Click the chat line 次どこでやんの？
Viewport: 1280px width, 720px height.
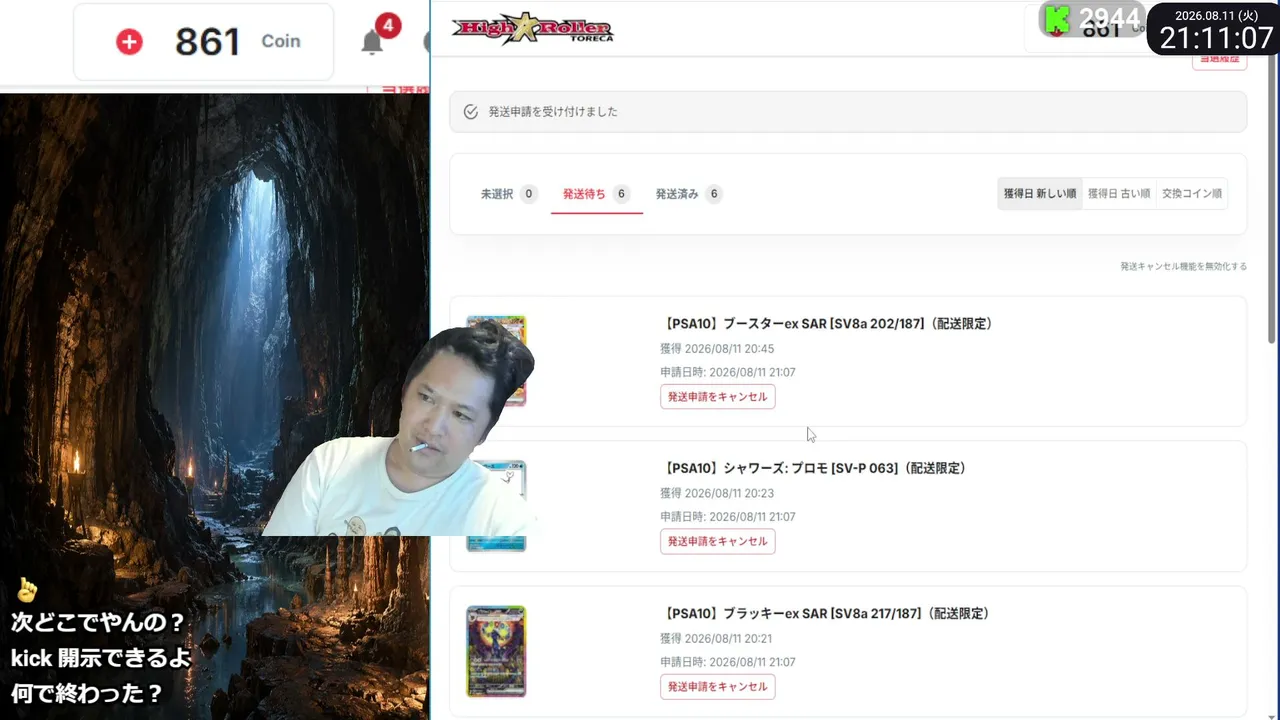pos(98,622)
